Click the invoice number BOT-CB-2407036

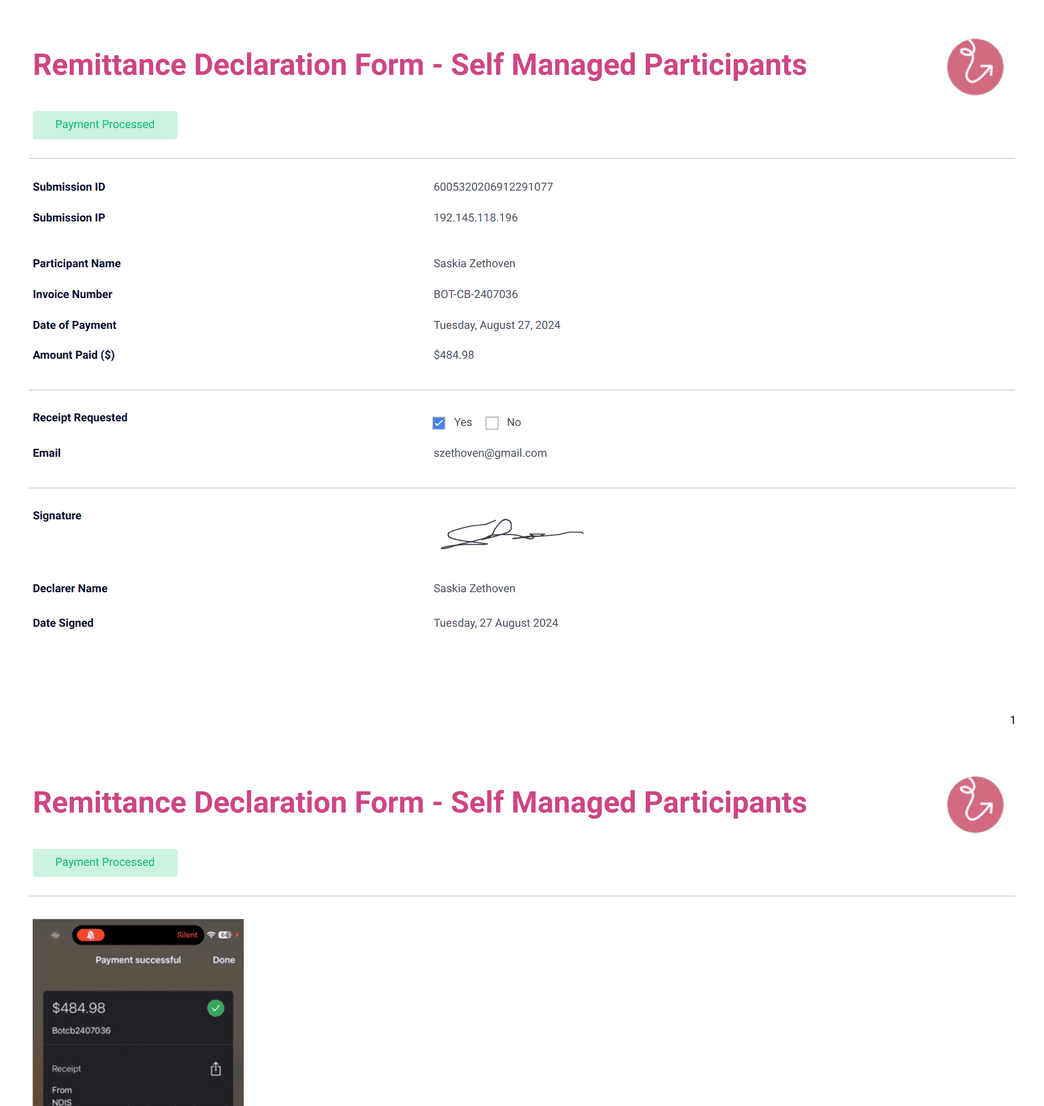475,294
